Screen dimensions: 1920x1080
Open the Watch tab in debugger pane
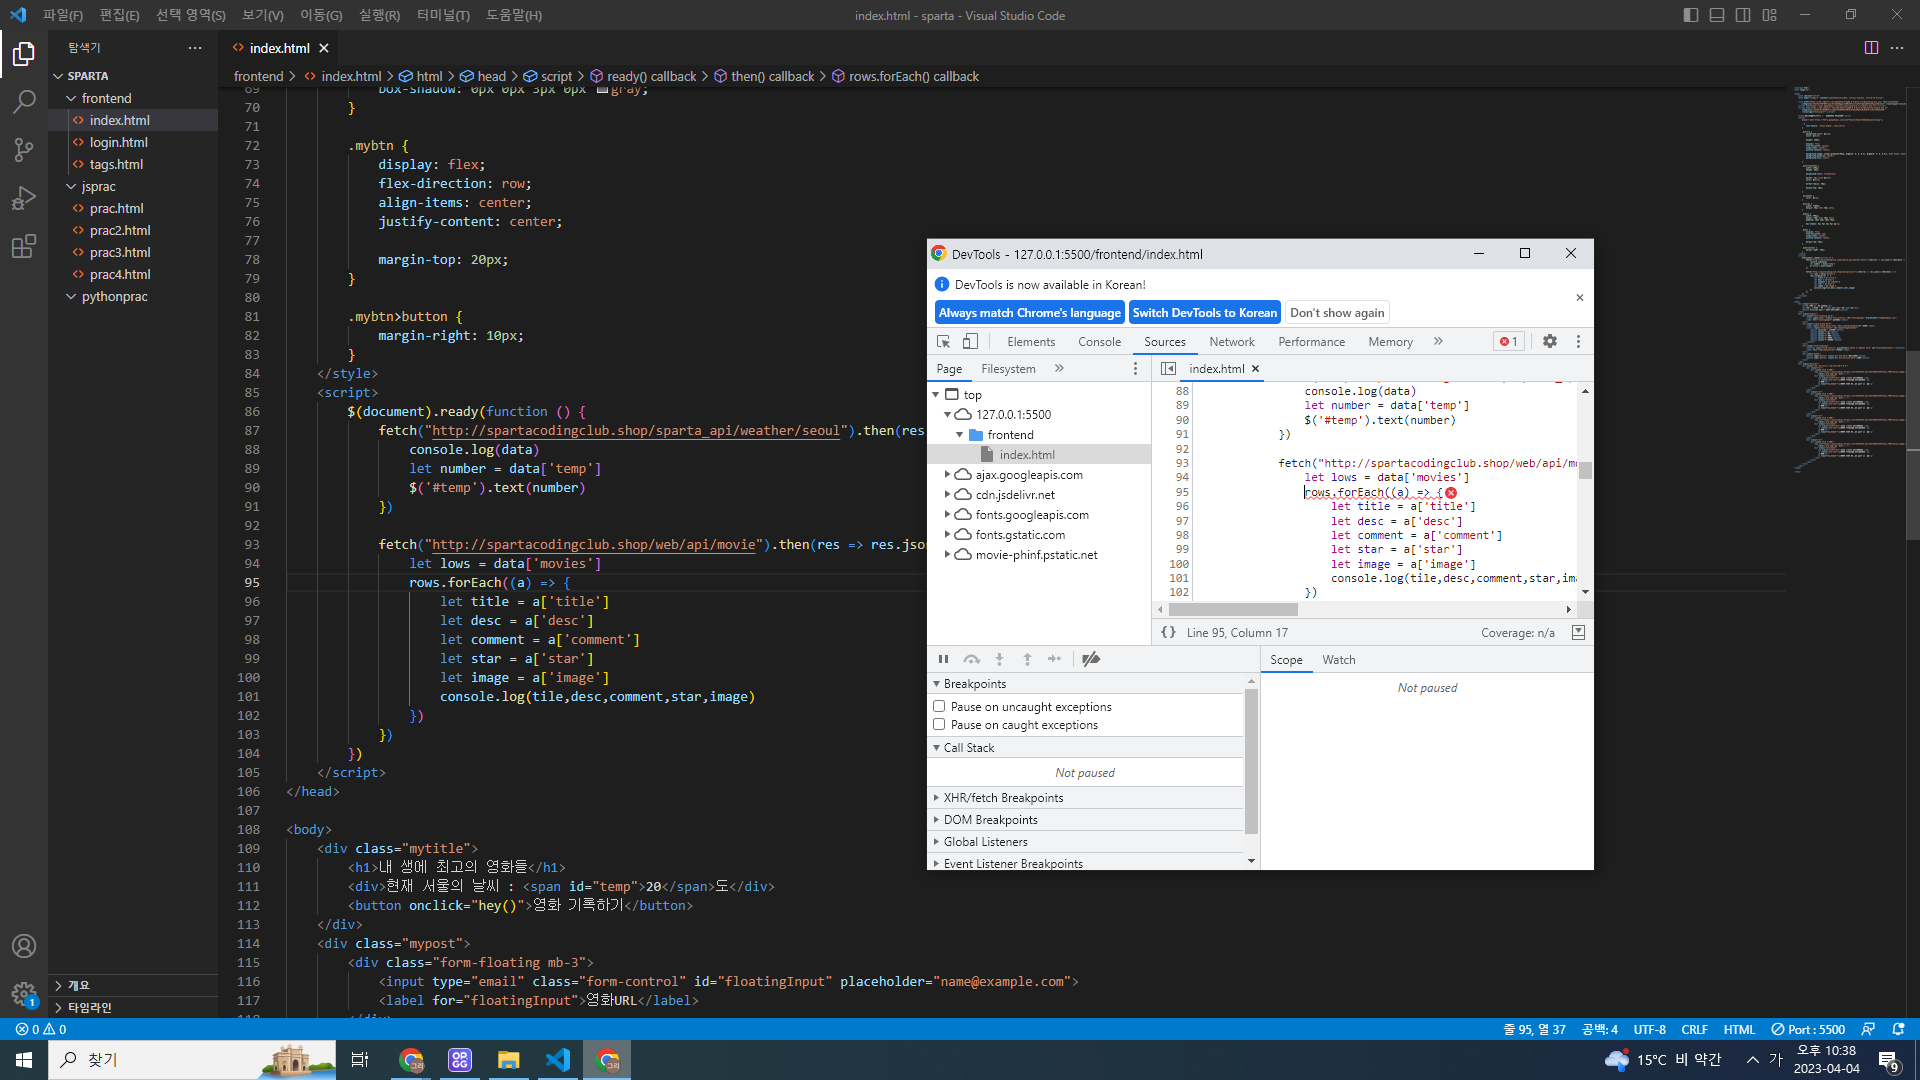click(1338, 660)
